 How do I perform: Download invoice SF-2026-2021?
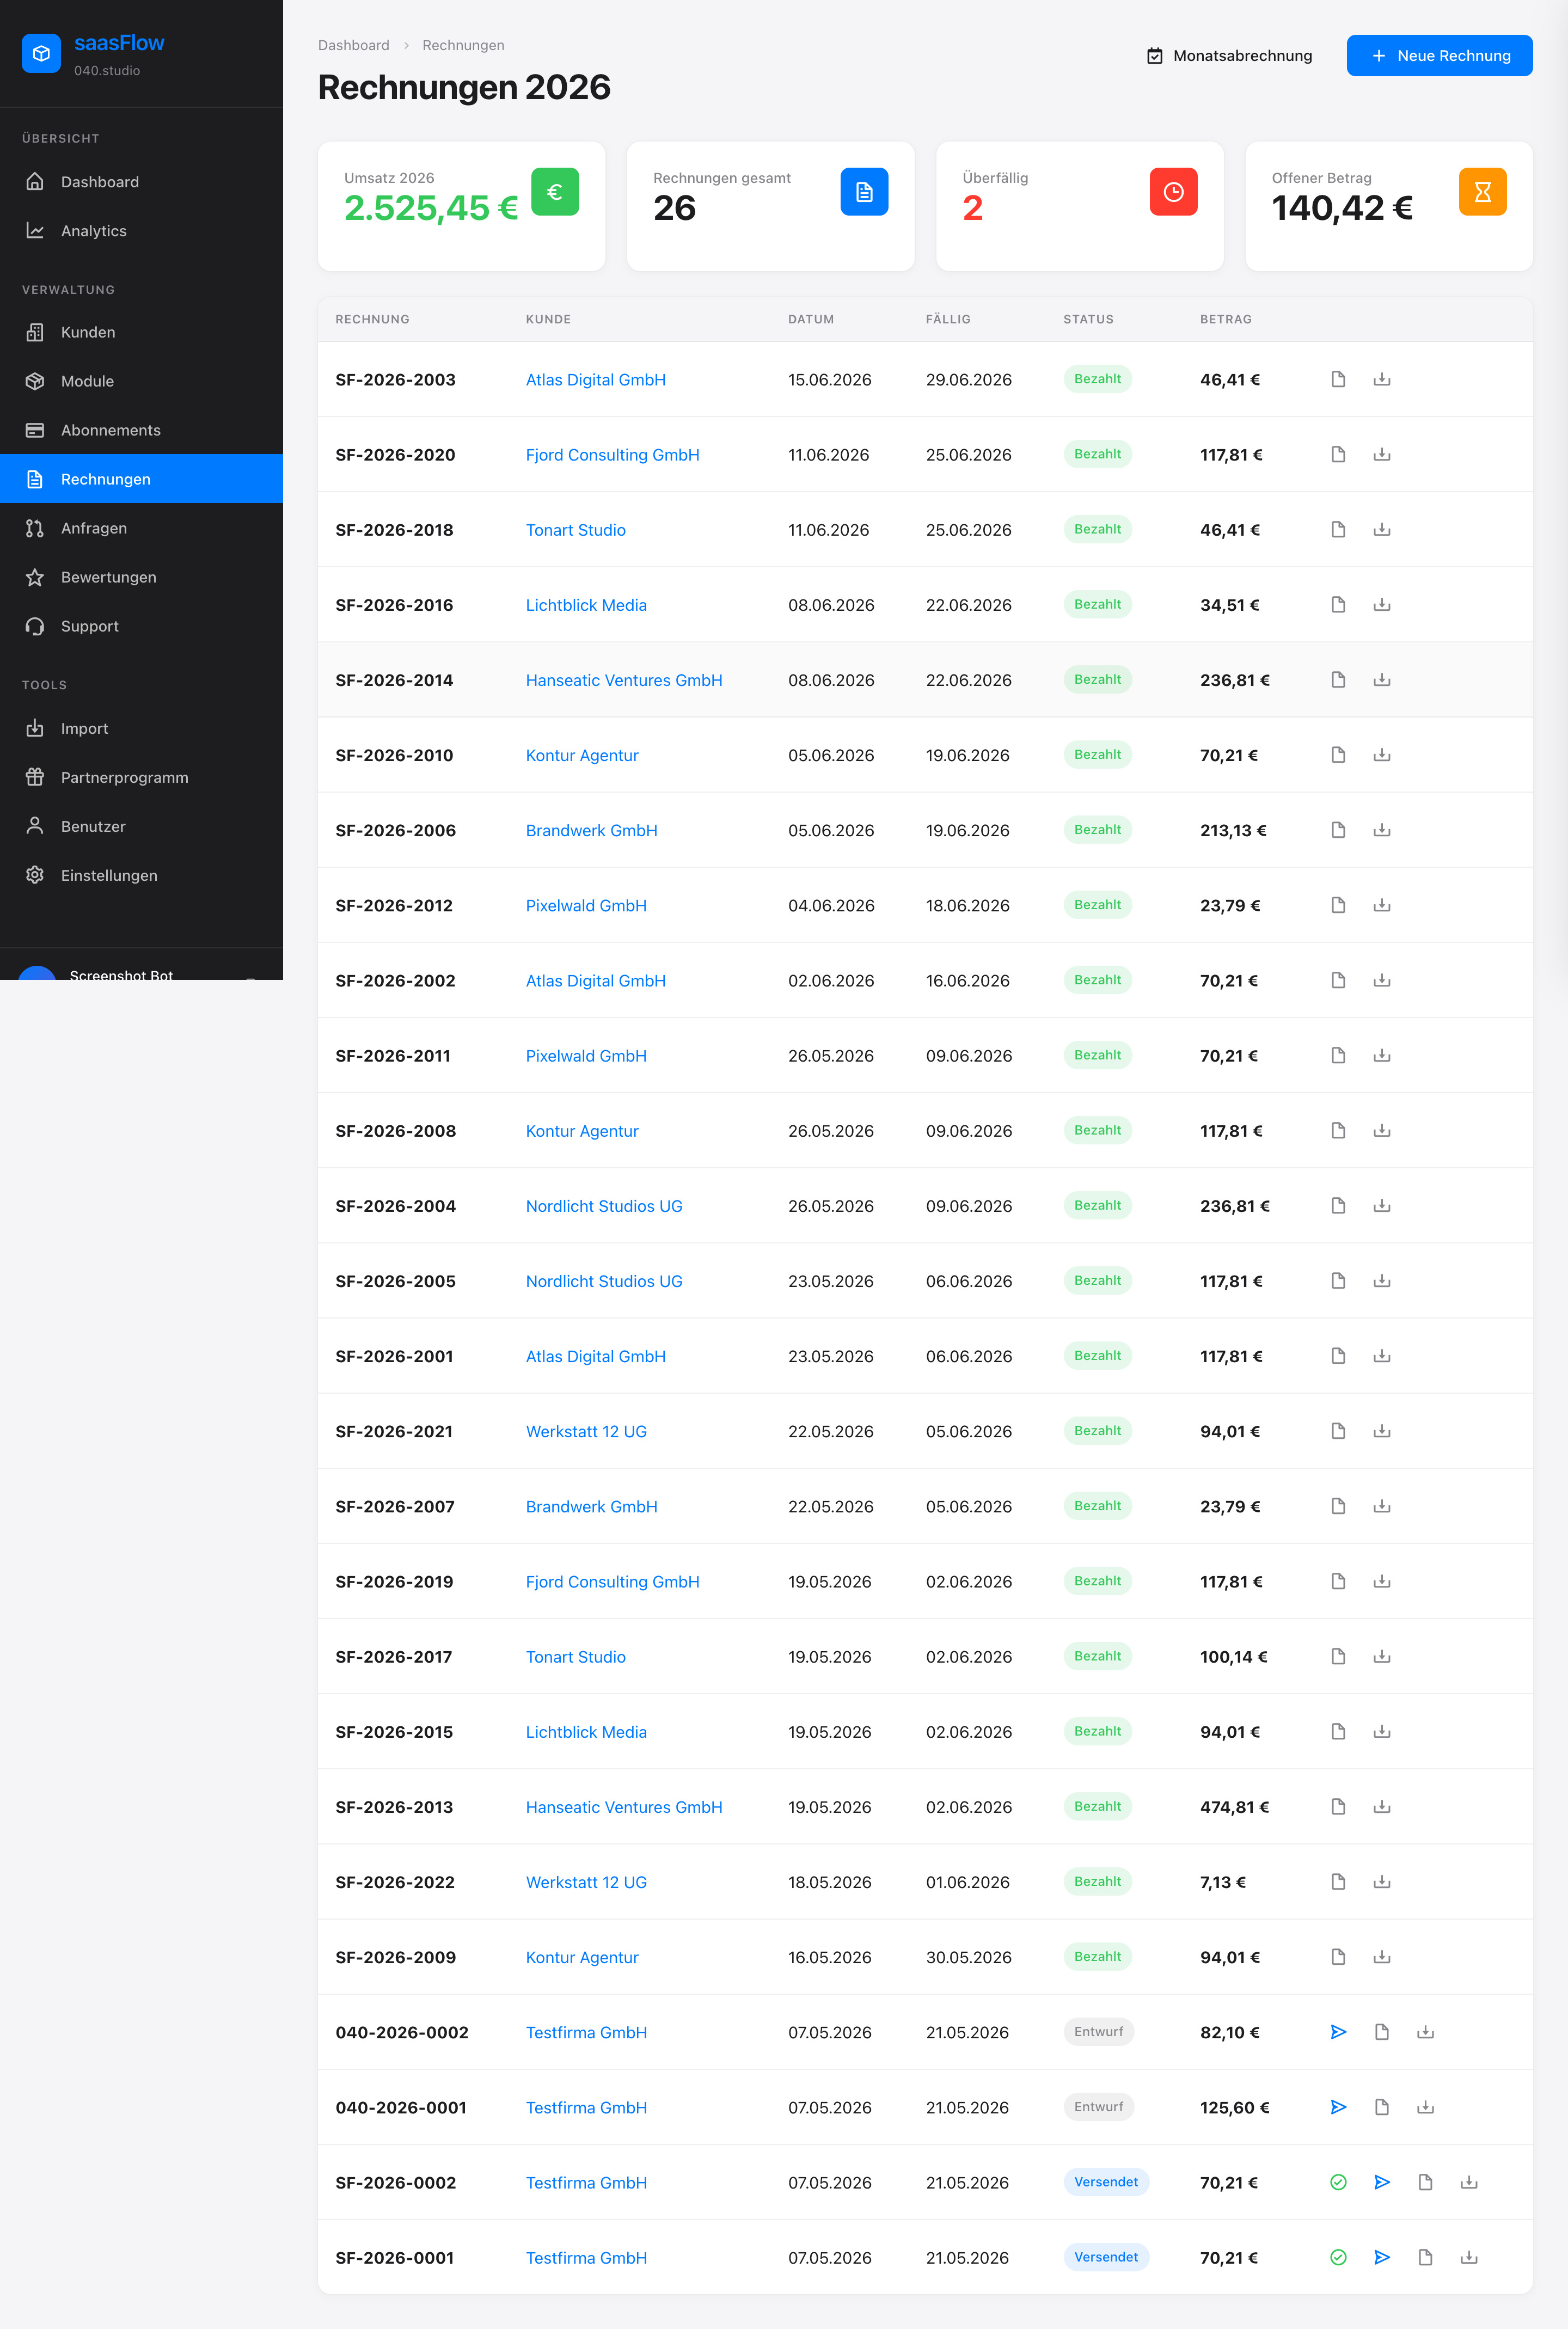click(x=1382, y=1431)
